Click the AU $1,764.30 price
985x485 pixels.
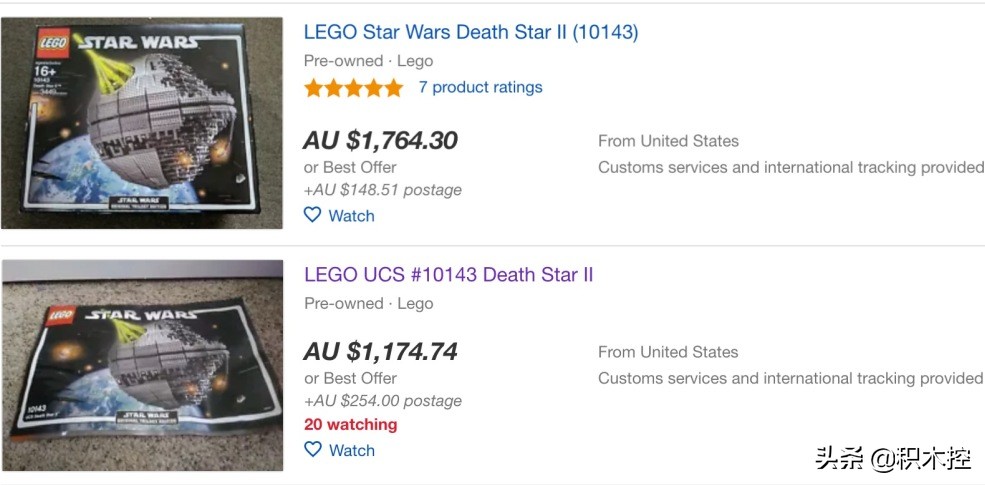tap(381, 141)
